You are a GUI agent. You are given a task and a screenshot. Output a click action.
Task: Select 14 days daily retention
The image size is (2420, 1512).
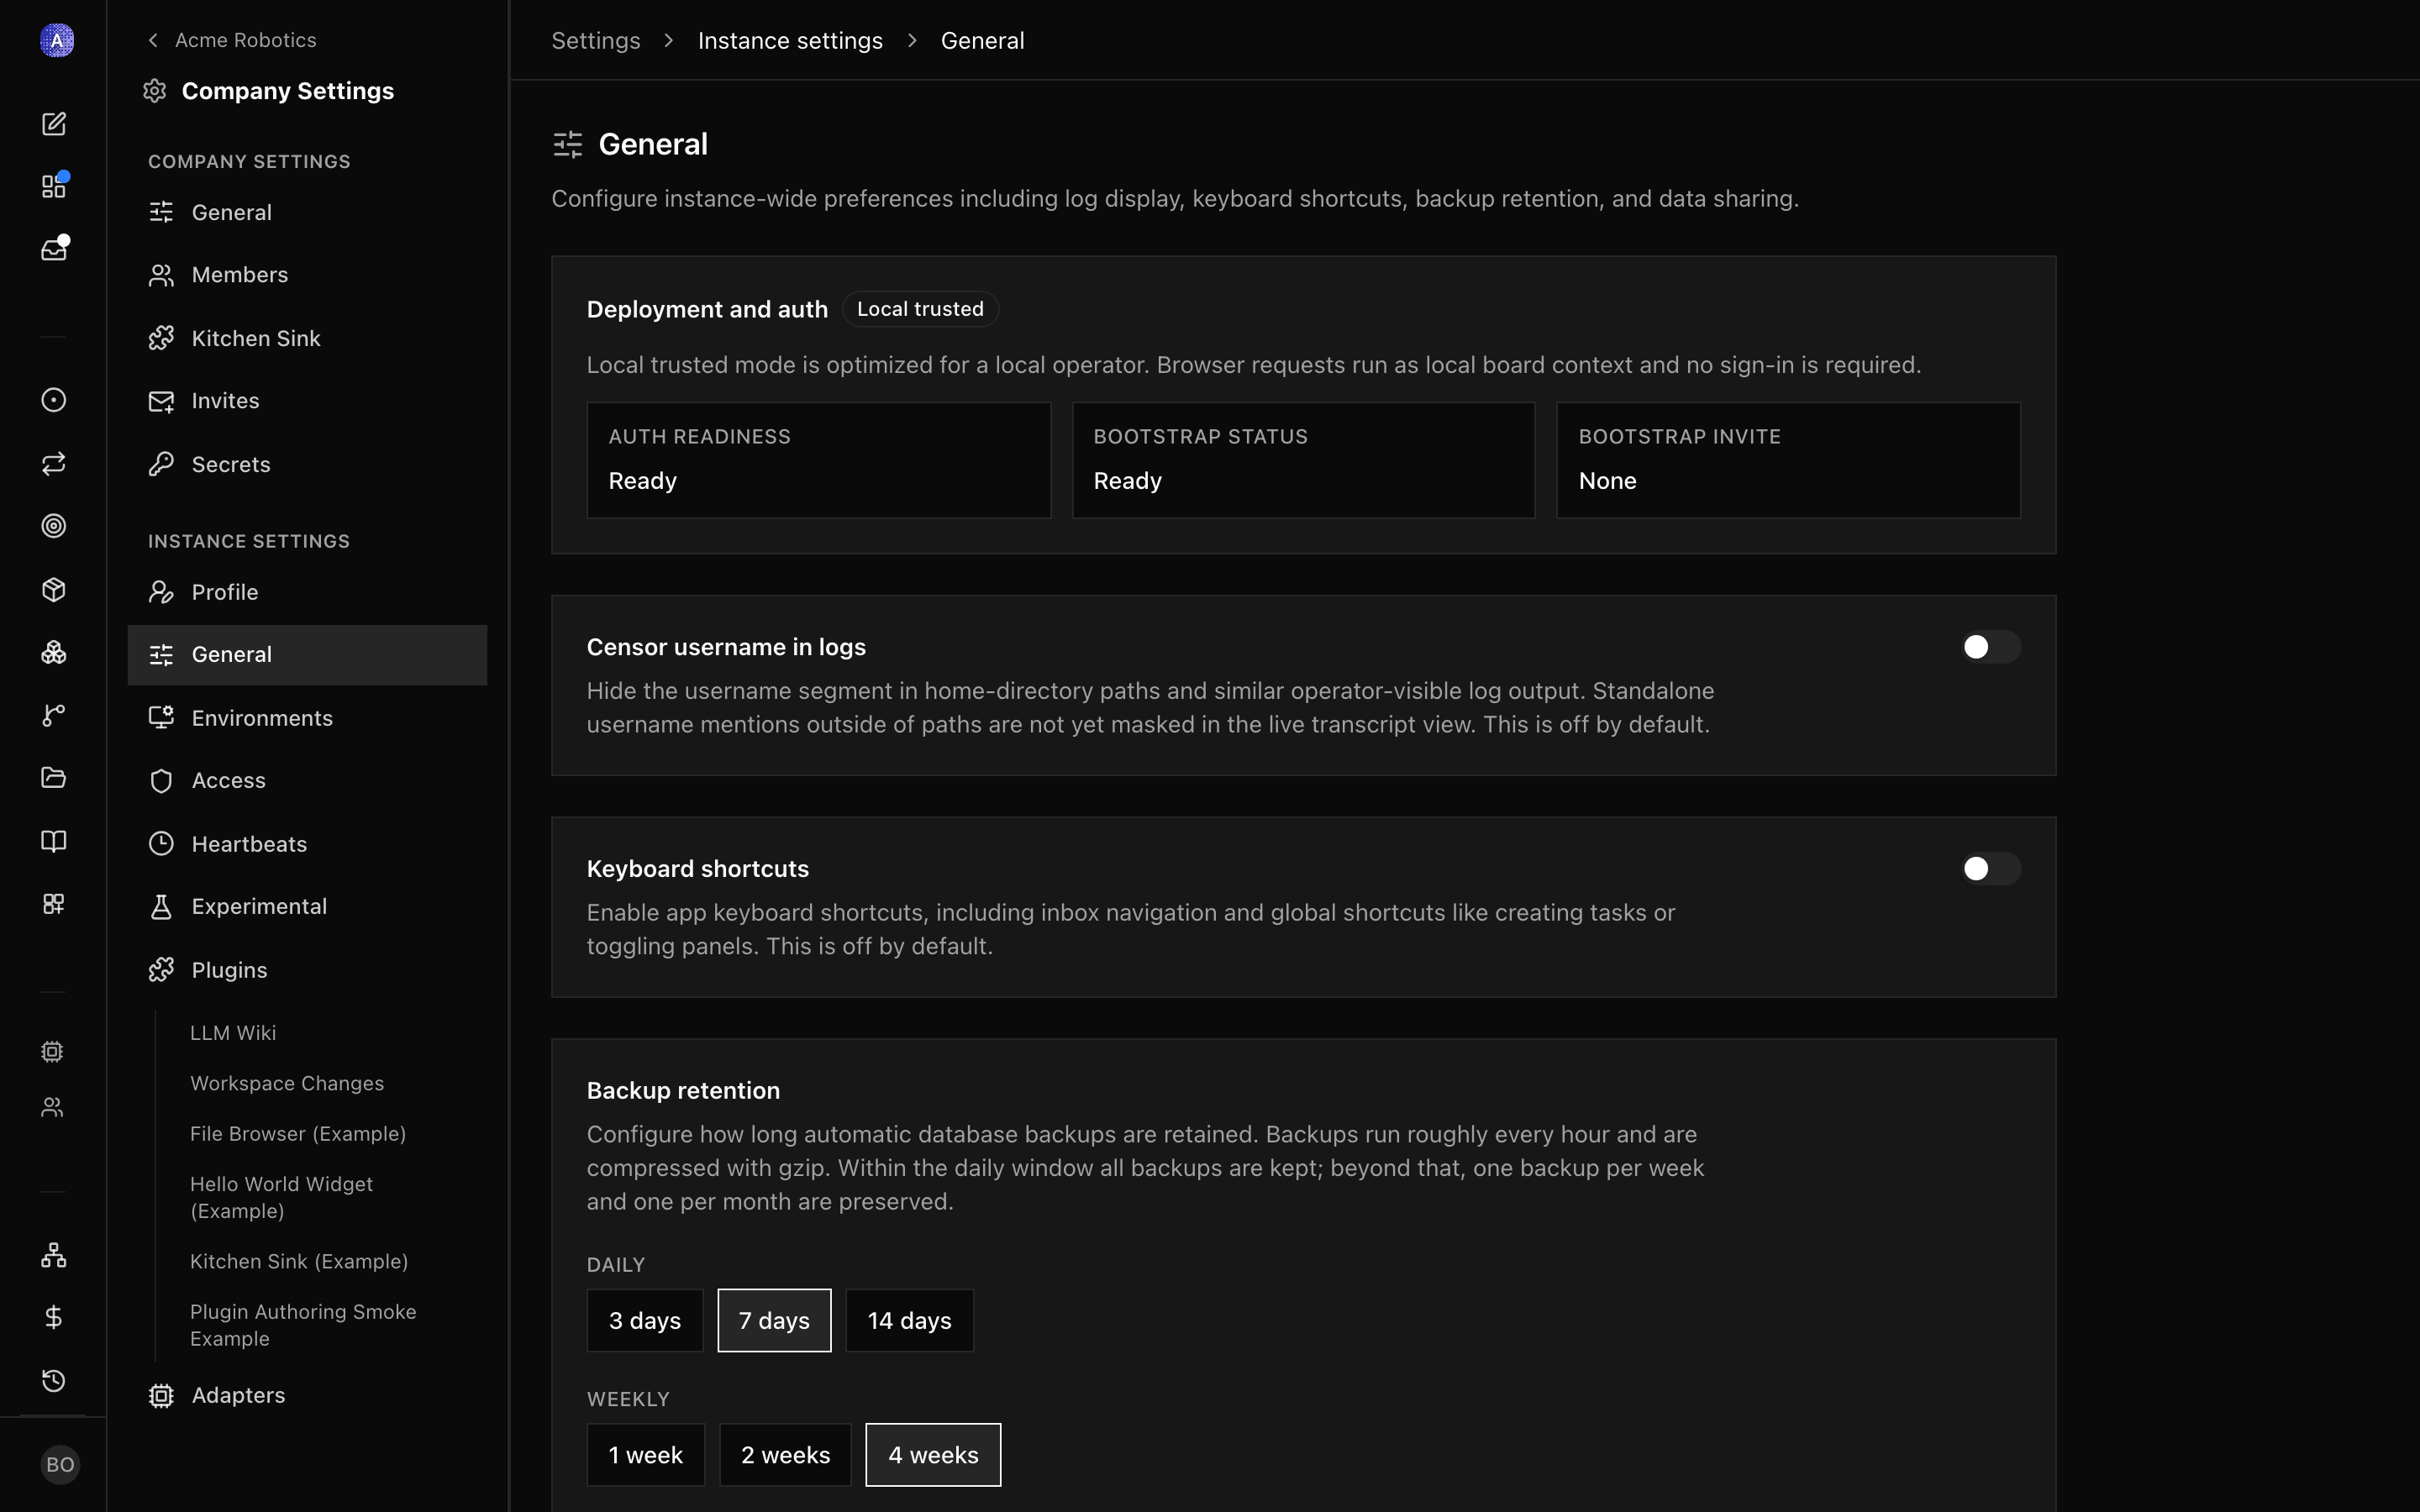coord(909,1320)
